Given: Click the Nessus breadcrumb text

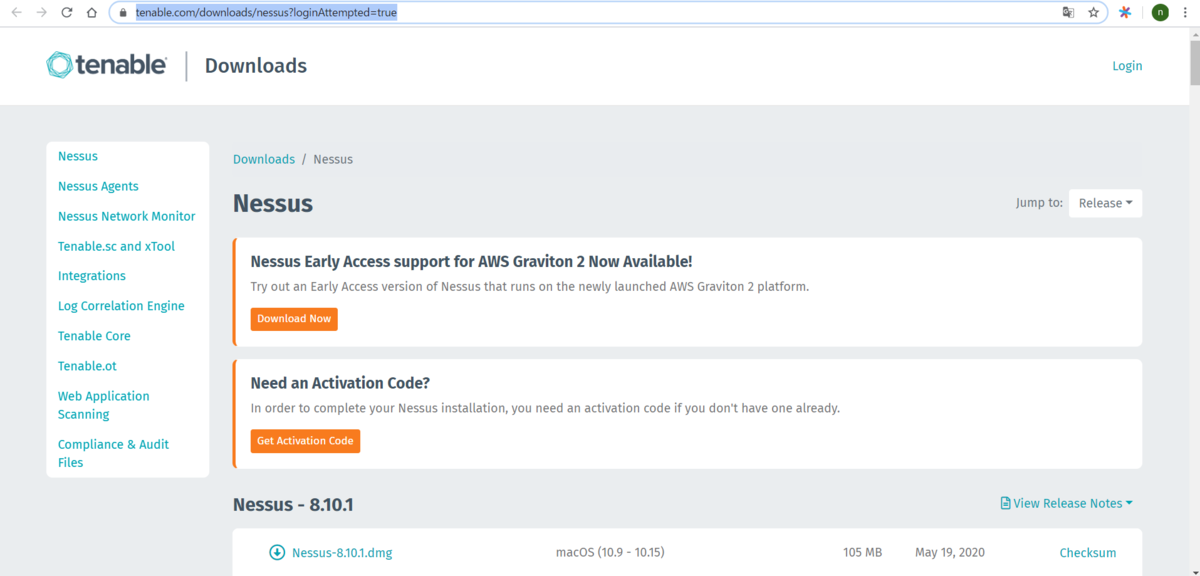Looking at the screenshot, I should pos(333,159).
